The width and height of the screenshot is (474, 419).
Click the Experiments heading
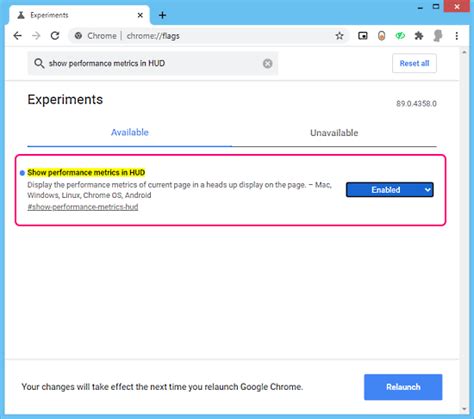(x=65, y=99)
